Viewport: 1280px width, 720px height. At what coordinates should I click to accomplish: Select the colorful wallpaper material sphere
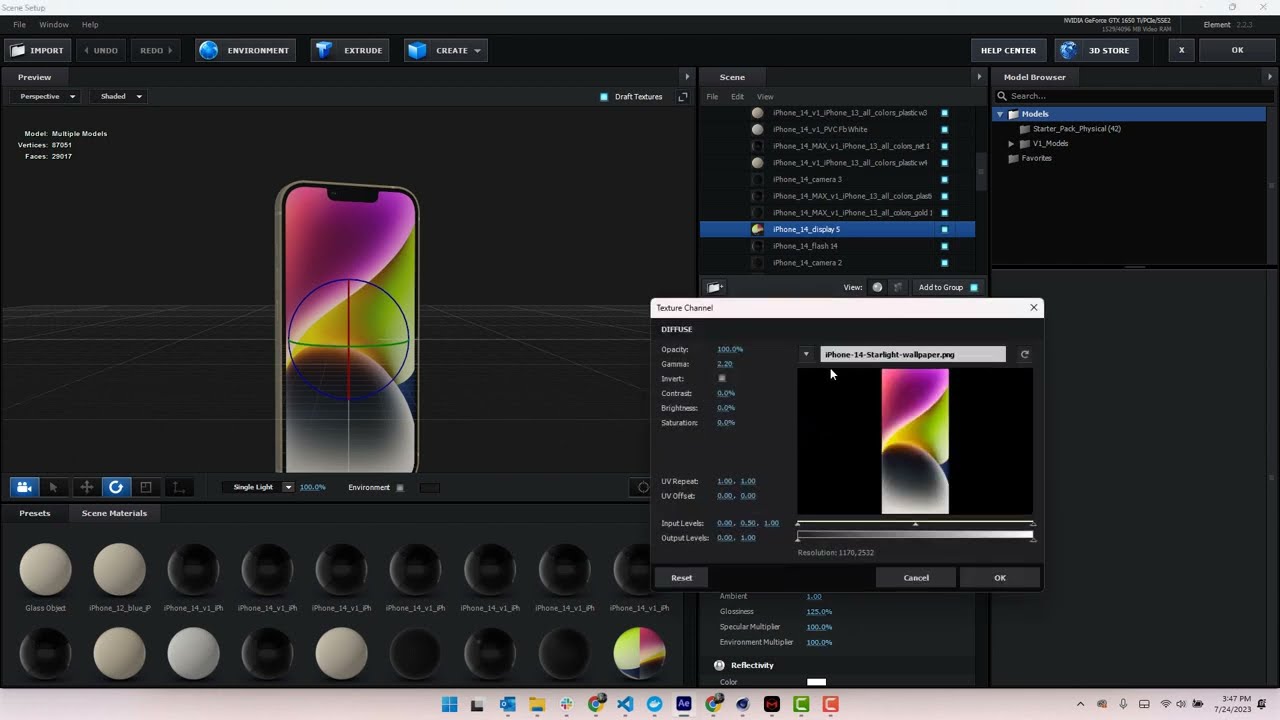(x=639, y=653)
